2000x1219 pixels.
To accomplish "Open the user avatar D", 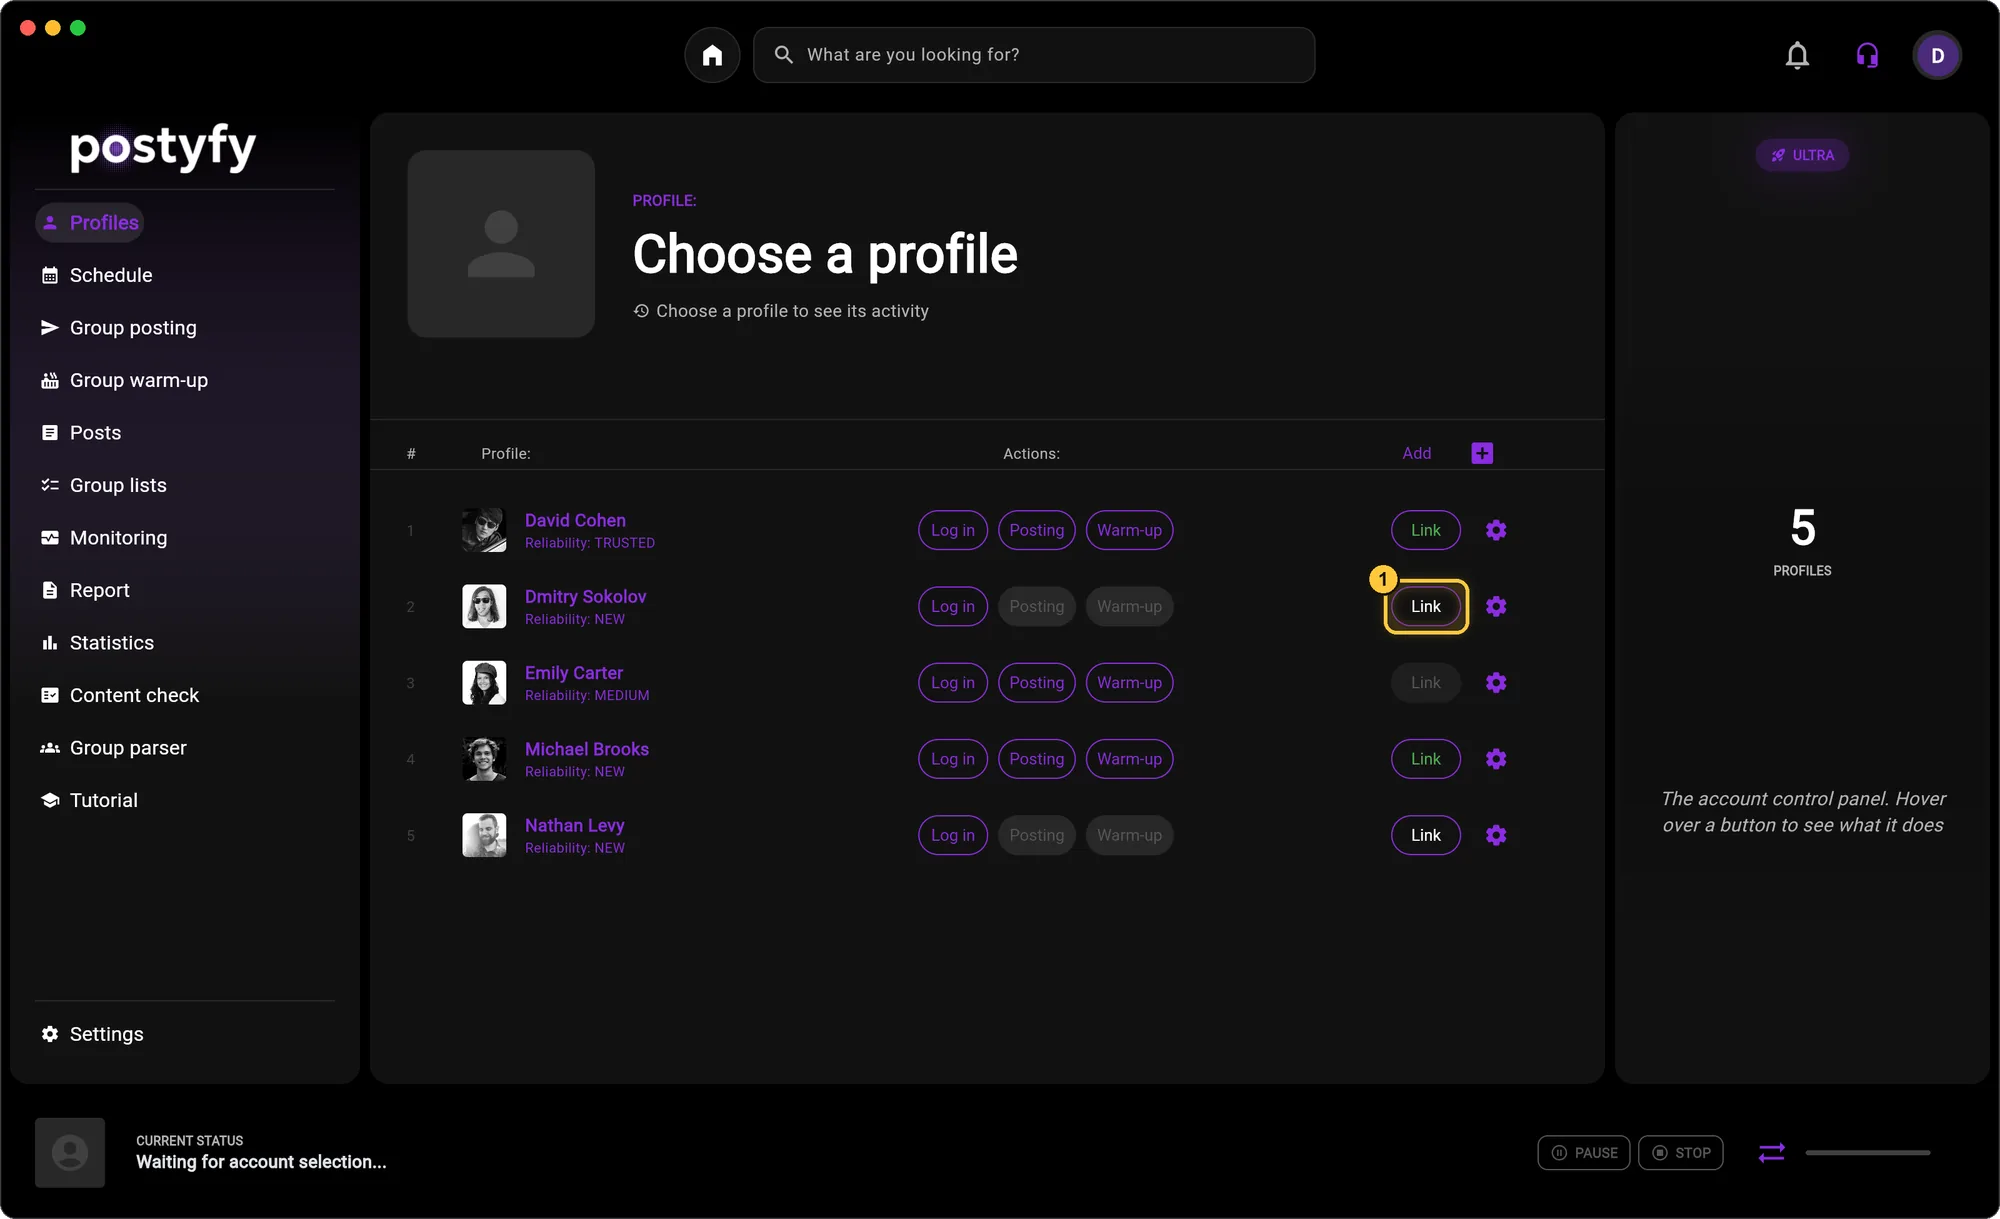I will [1937, 55].
